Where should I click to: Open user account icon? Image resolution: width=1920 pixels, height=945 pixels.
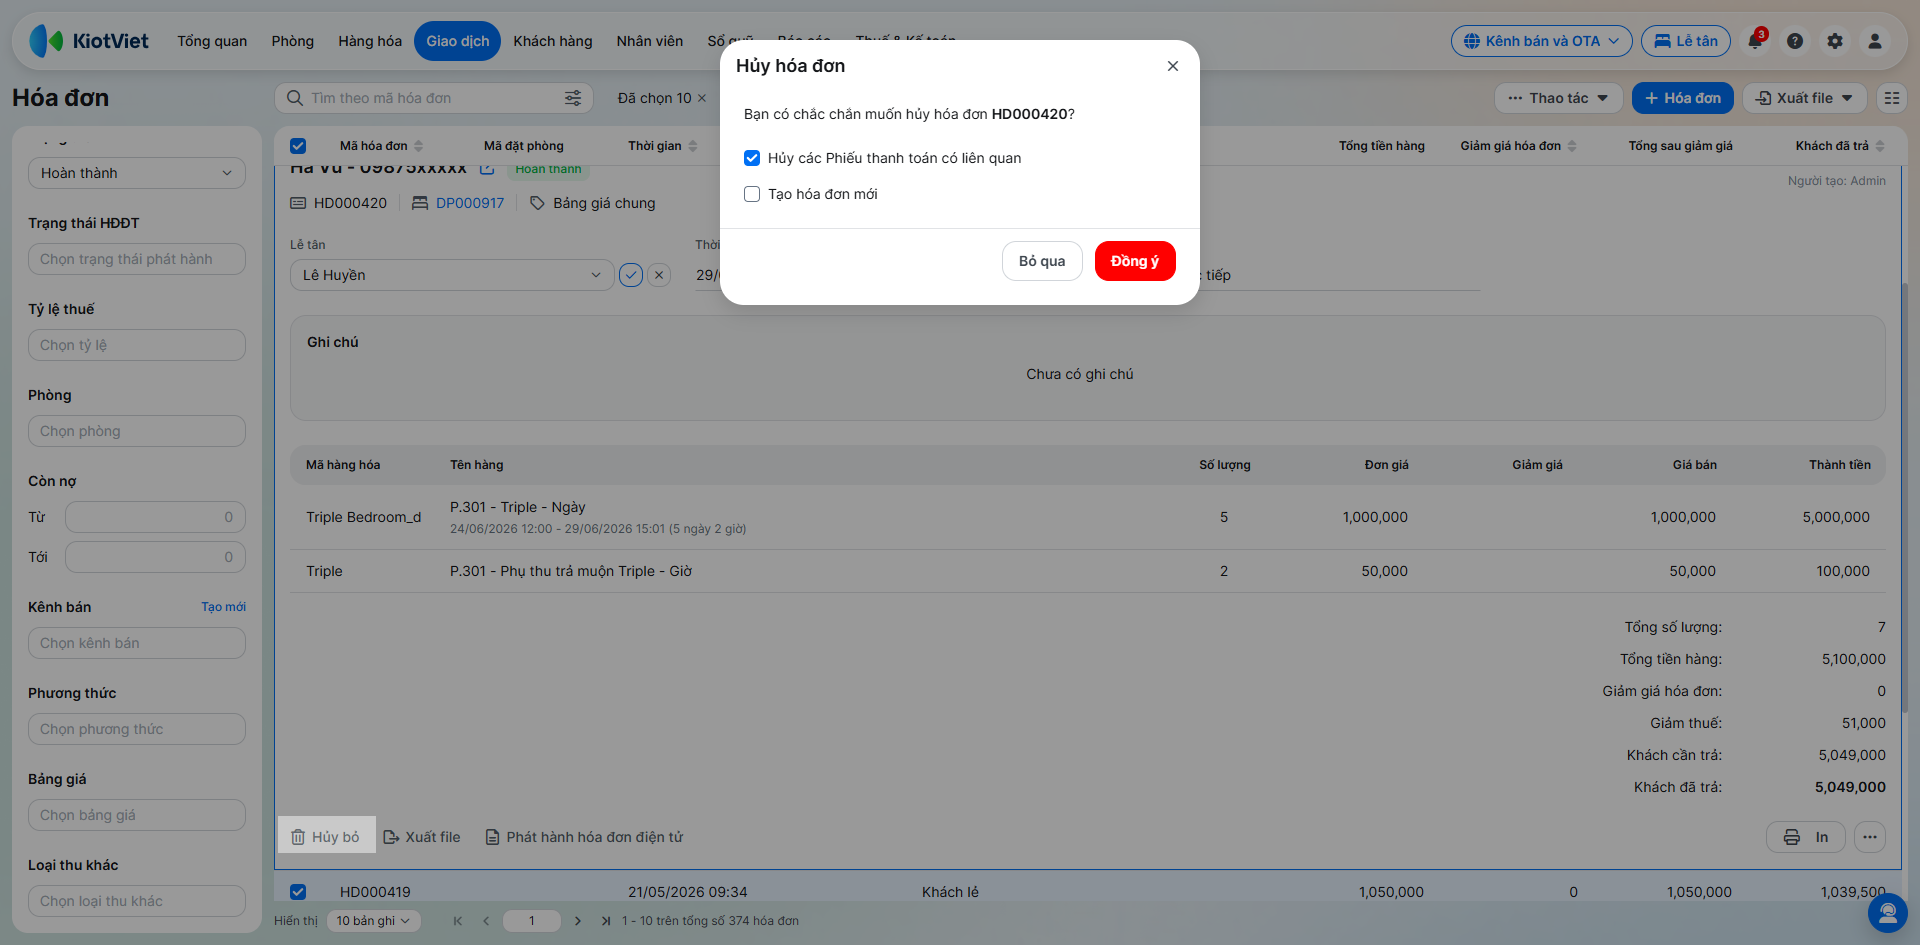pos(1875,41)
